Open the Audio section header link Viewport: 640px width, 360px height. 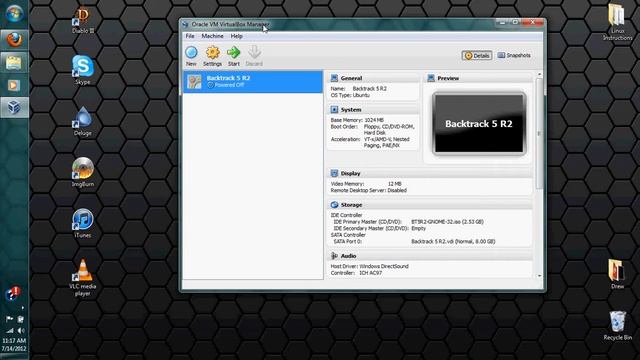tap(349, 256)
